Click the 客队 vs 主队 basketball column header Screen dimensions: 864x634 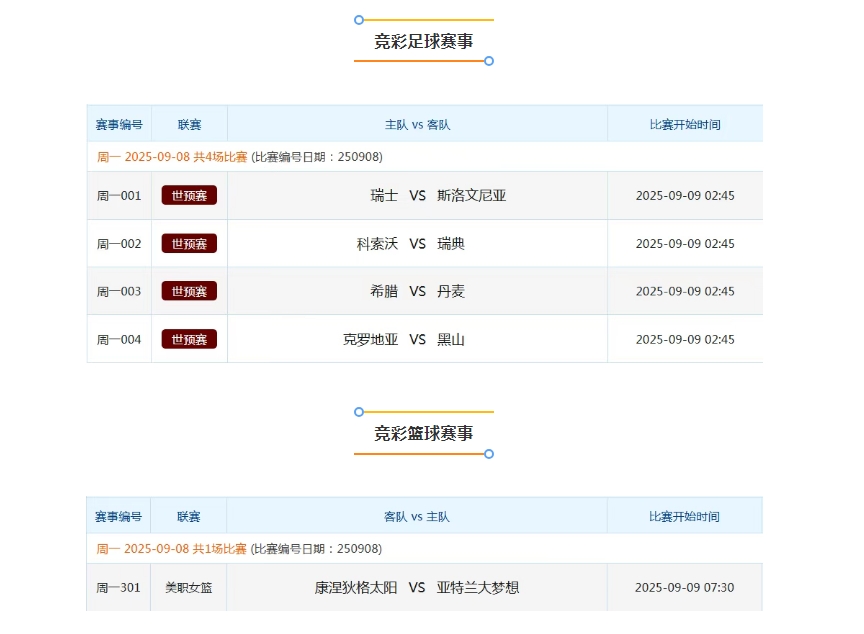click(417, 517)
